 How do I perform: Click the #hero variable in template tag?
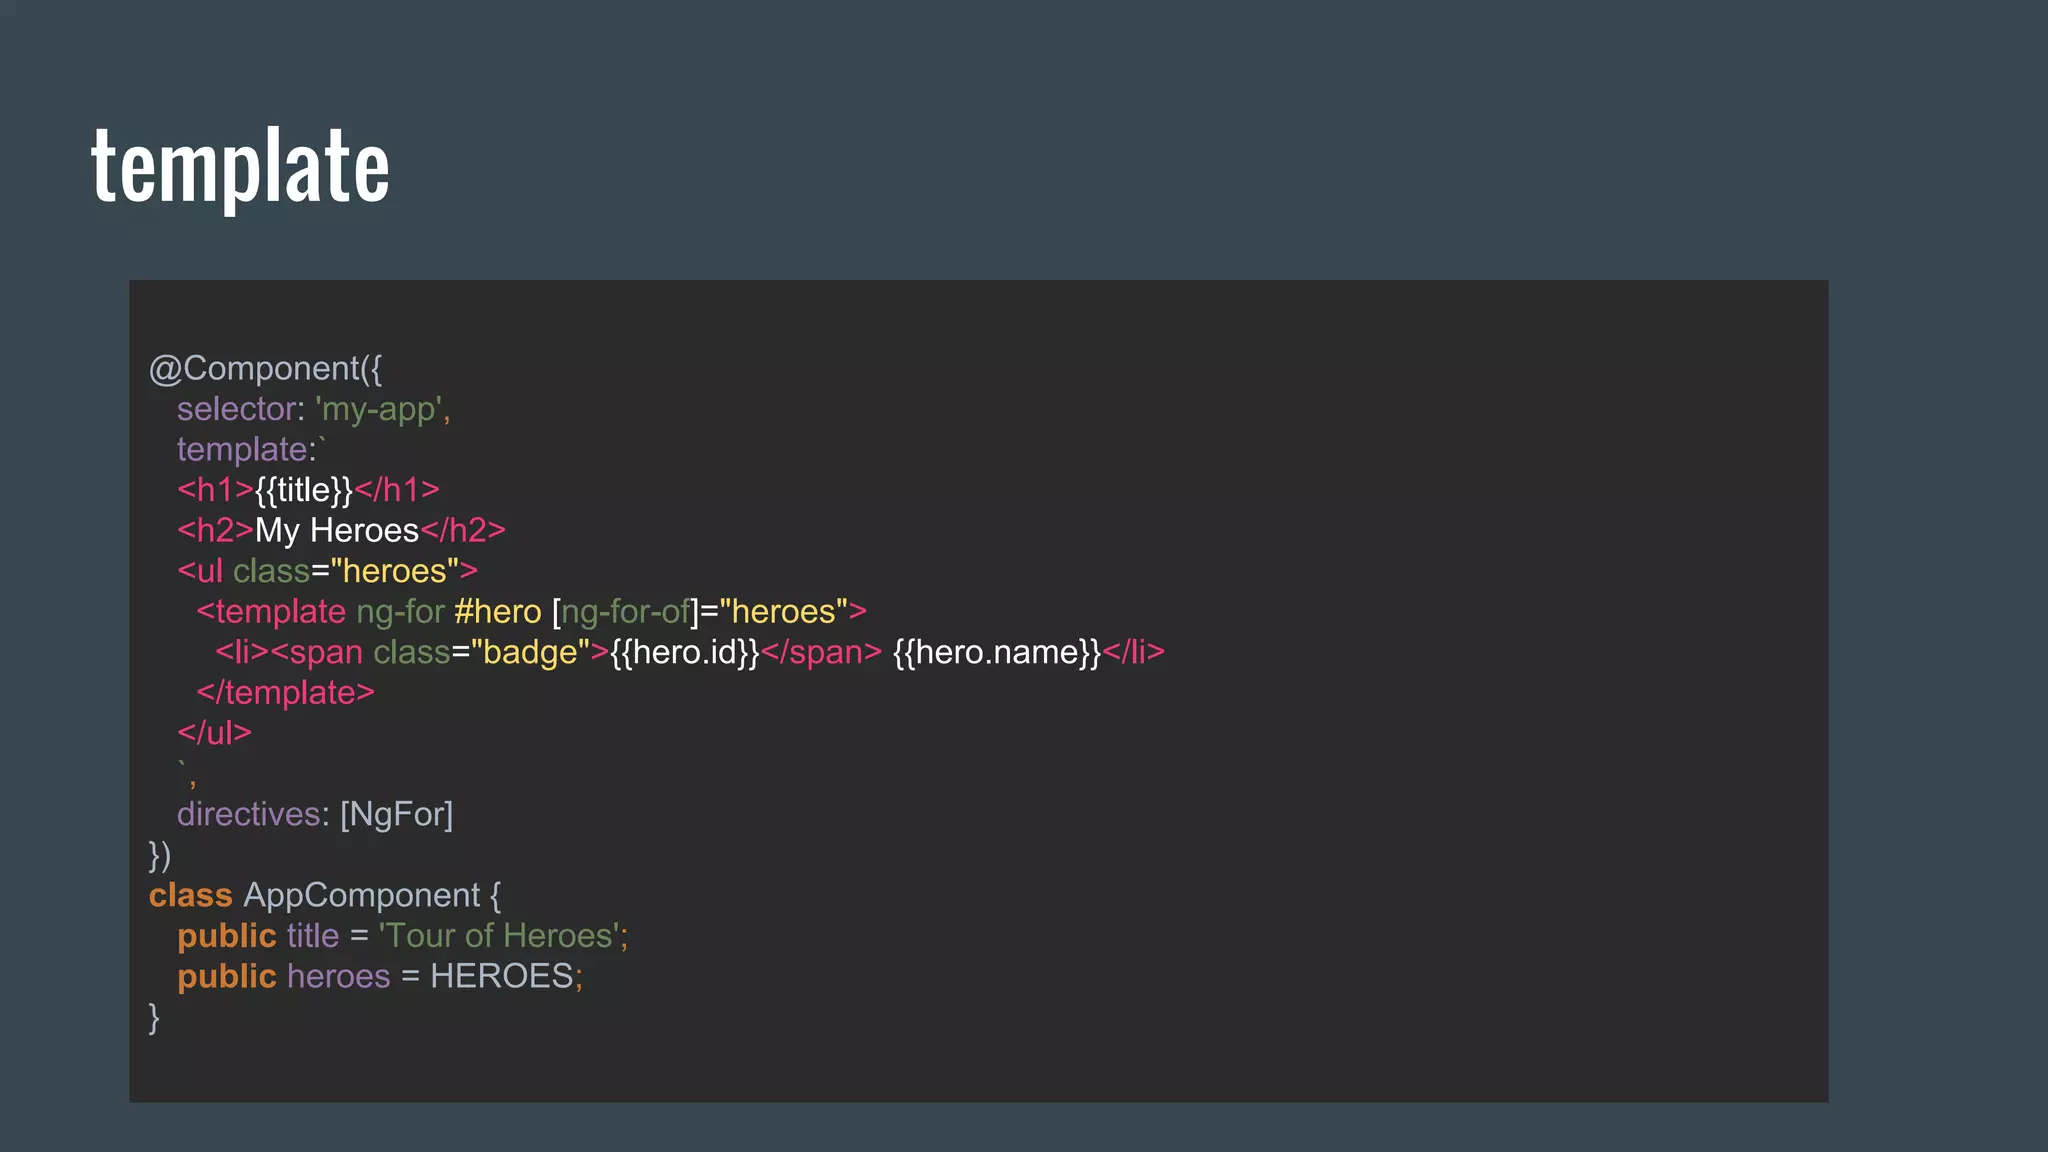pos(497,612)
